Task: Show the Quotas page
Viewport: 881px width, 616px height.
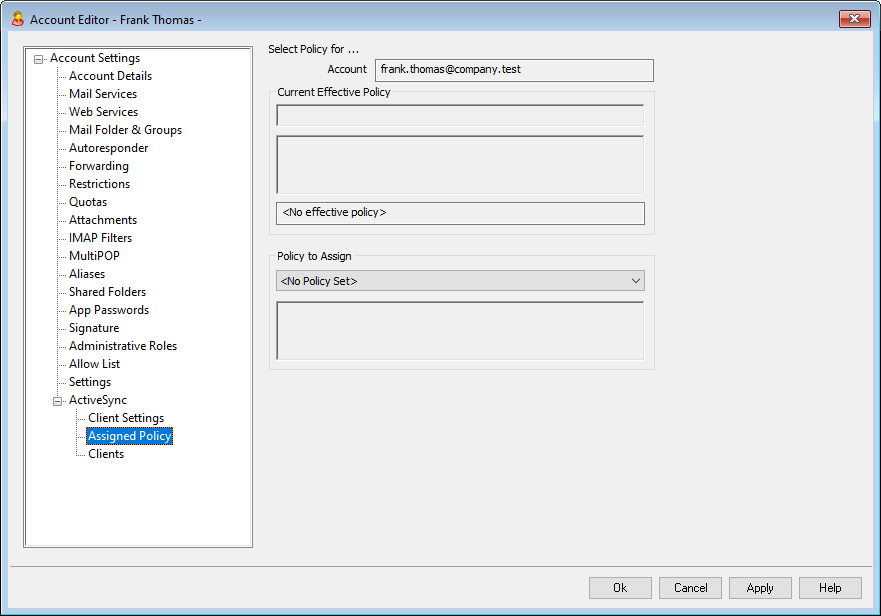Action: coord(88,202)
